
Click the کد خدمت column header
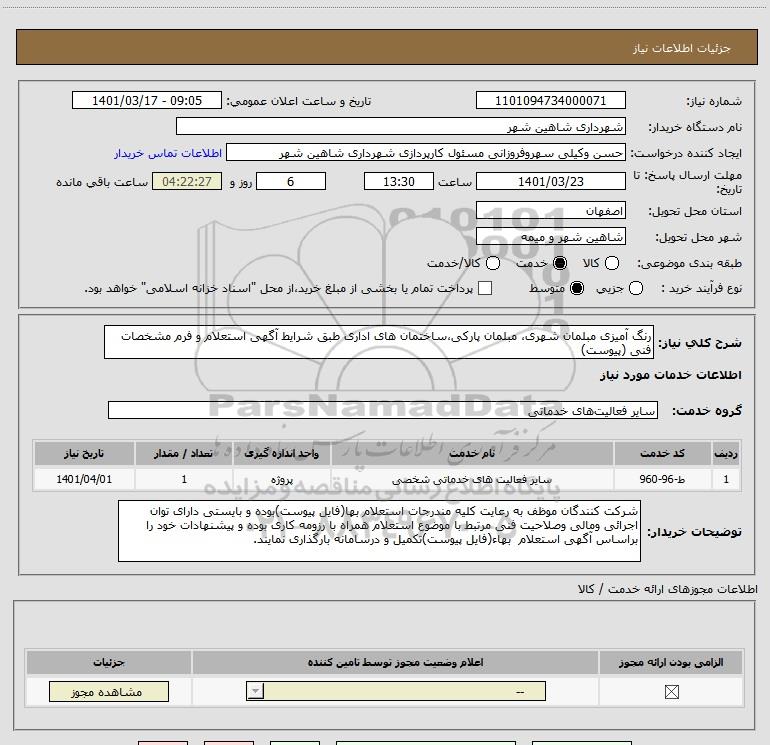pyautogui.click(x=662, y=453)
